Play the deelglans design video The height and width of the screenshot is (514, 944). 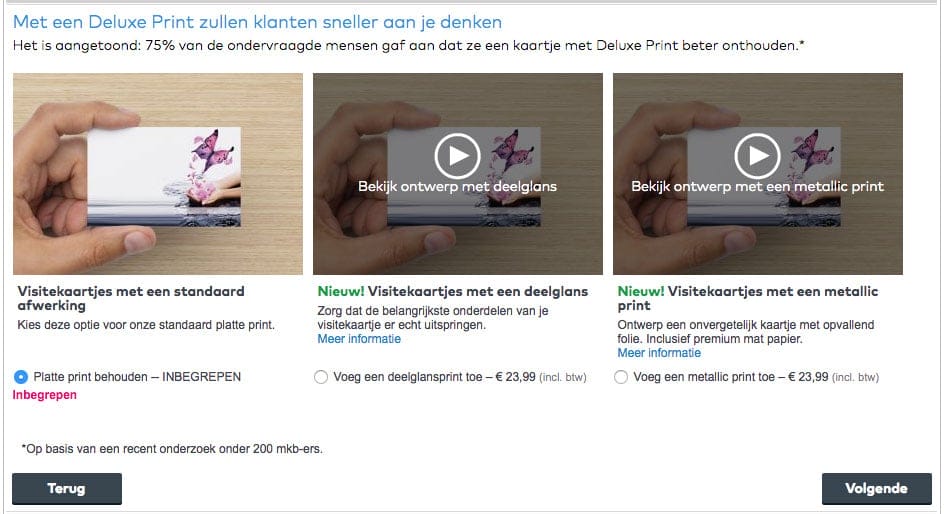(458, 156)
